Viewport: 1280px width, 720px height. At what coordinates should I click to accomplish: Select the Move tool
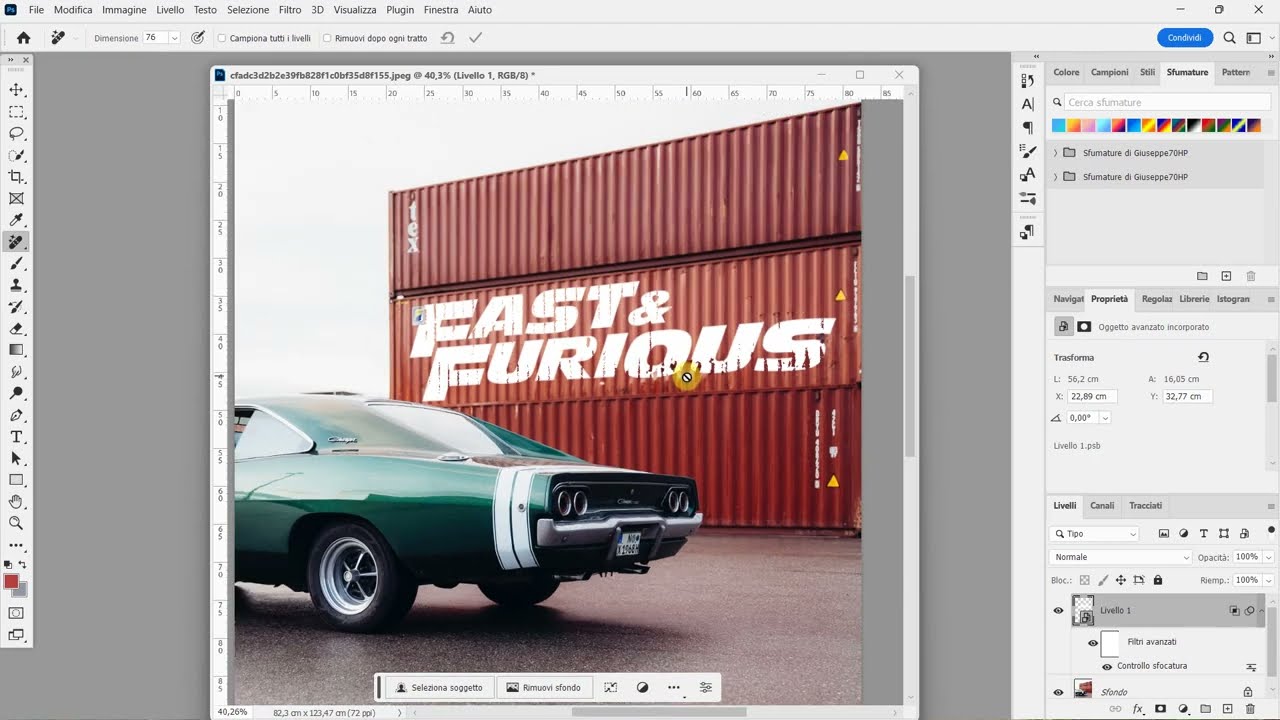tap(17, 90)
